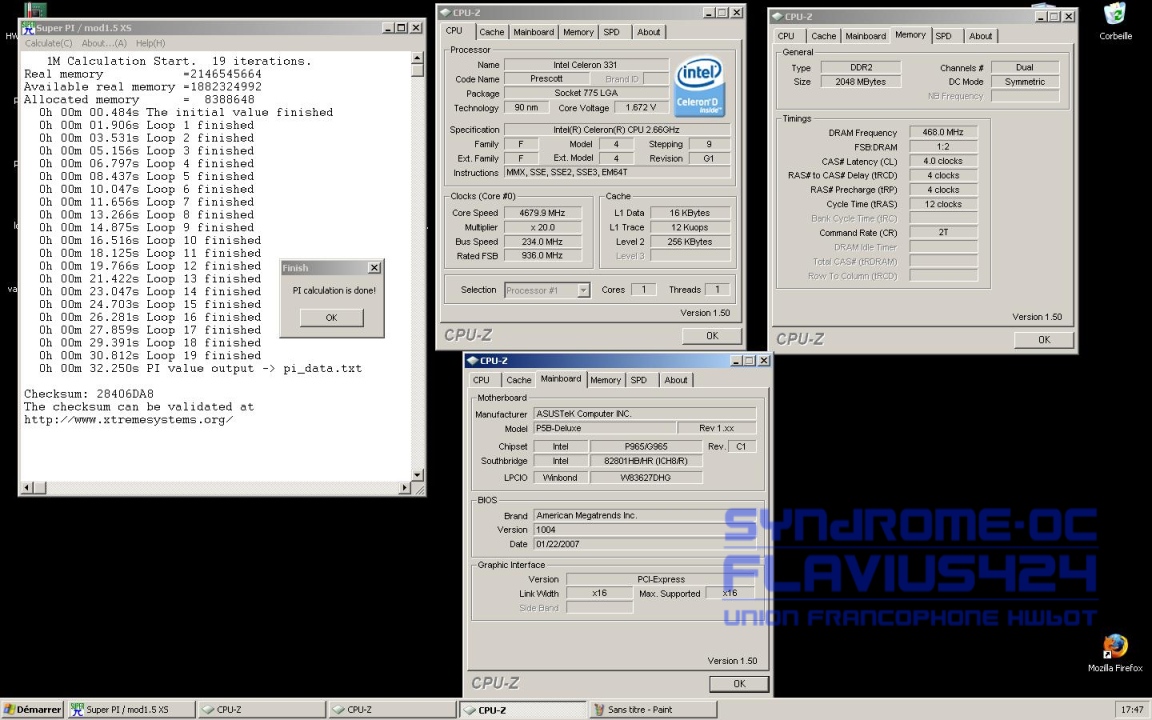1152x720 pixels.
Task: Switch to Sans titre - Paint taskbar button
Action: pos(652,710)
